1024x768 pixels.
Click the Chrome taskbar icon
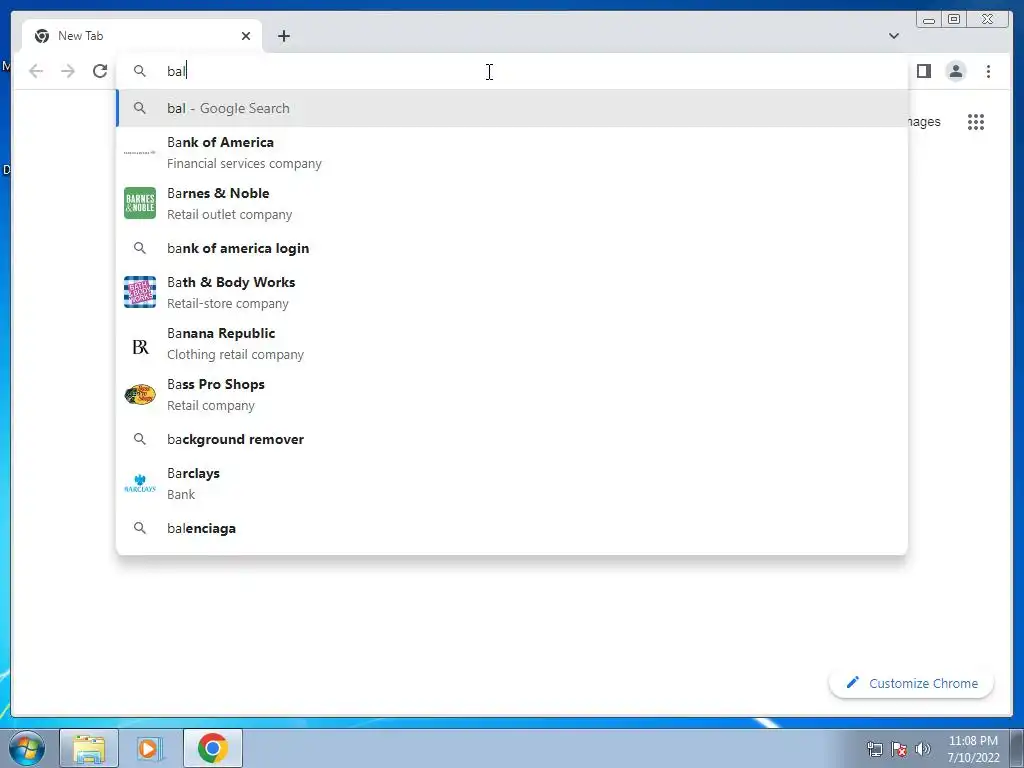pyautogui.click(x=212, y=748)
